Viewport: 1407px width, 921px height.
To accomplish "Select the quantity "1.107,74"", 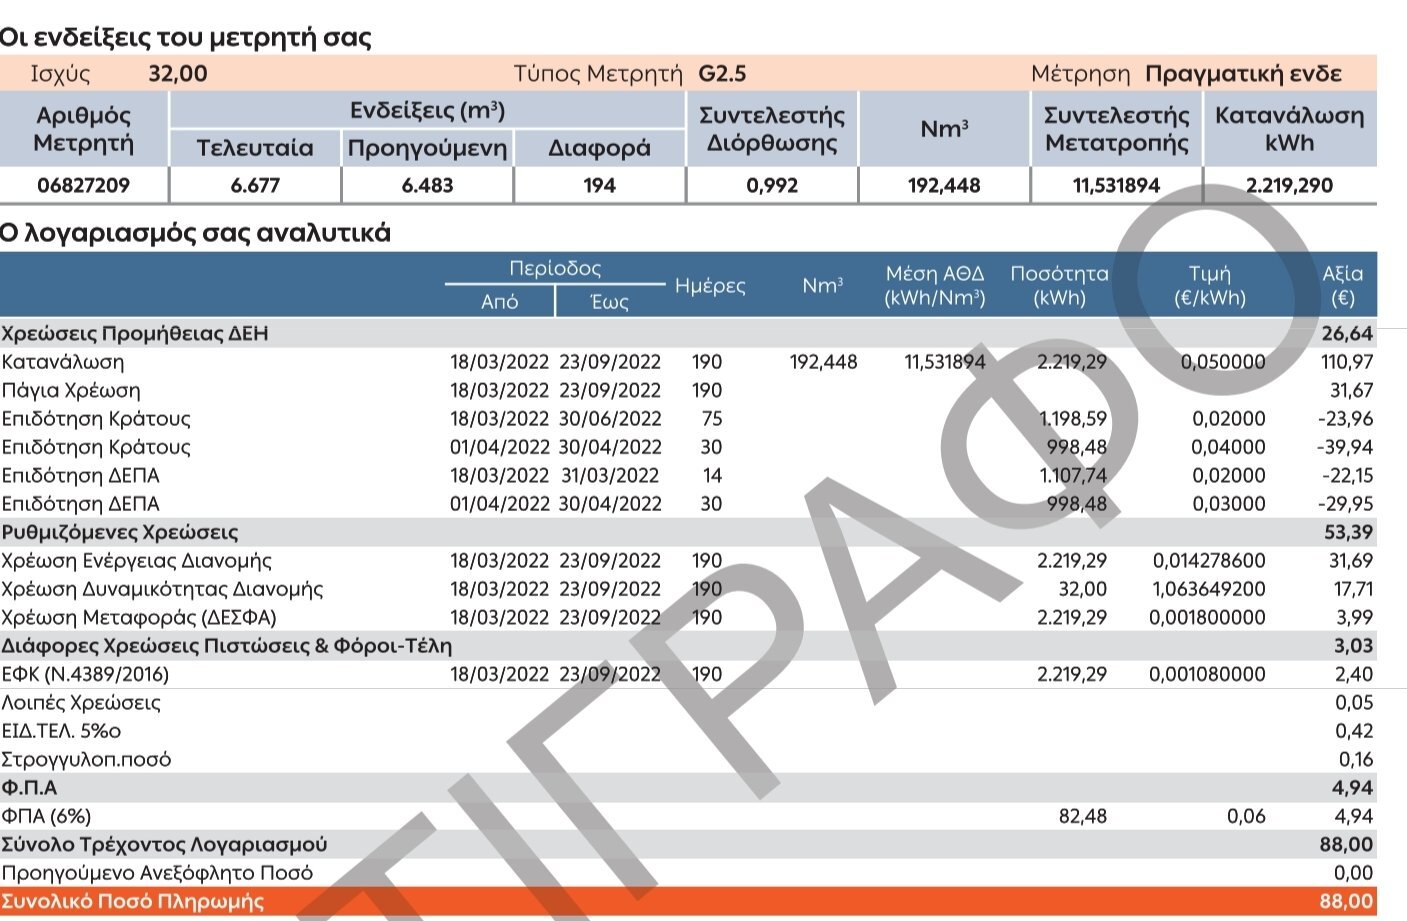I will (x=1073, y=475).
